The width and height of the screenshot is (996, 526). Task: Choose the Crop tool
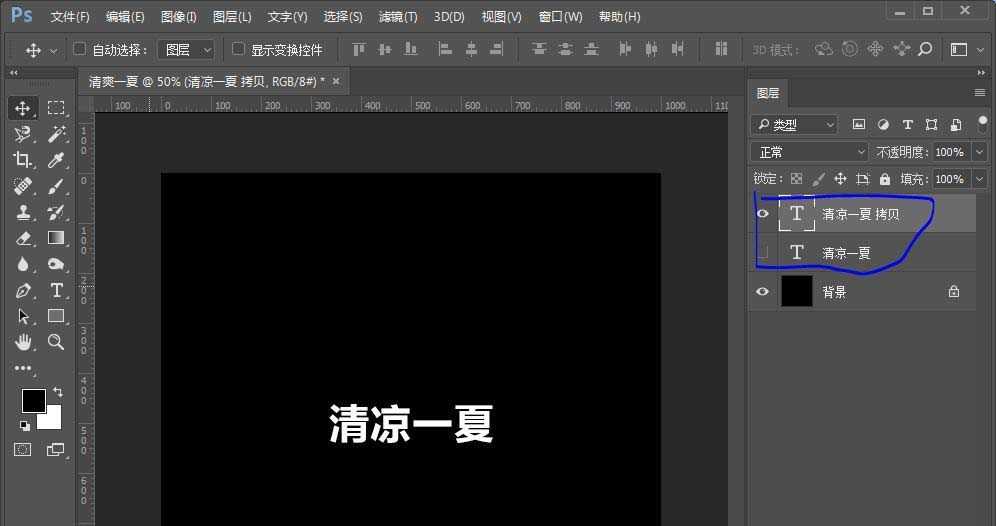pos(23,160)
